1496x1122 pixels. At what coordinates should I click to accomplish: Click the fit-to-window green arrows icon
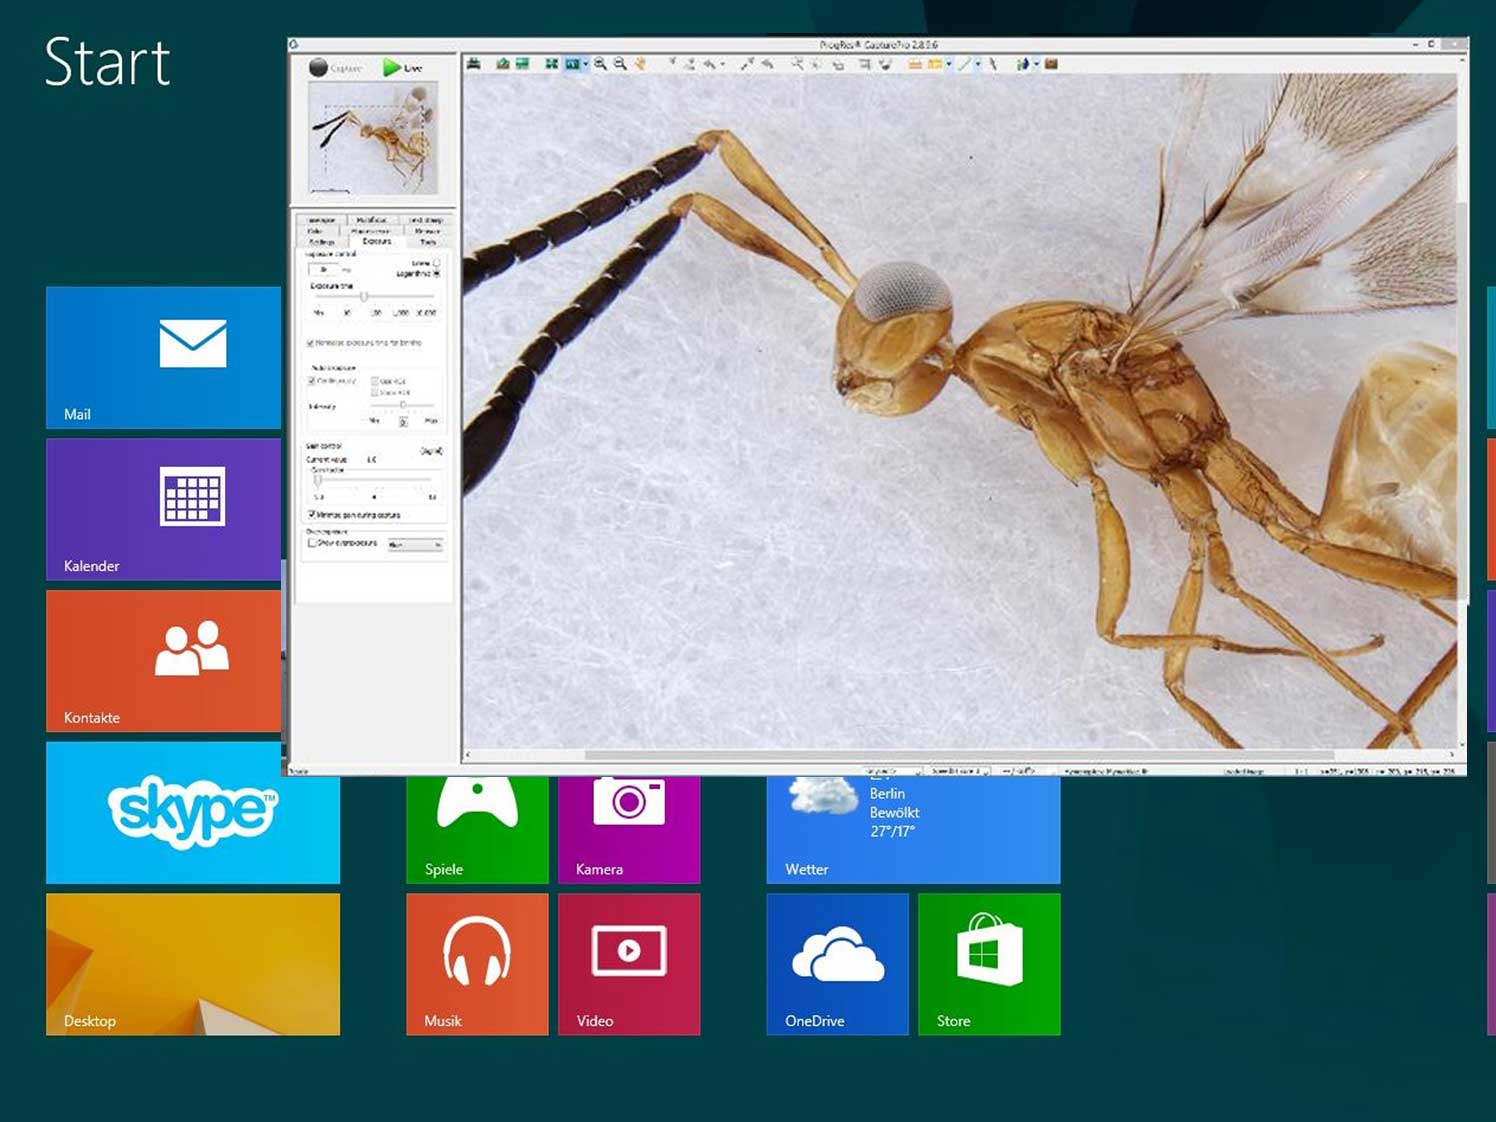click(x=551, y=64)
